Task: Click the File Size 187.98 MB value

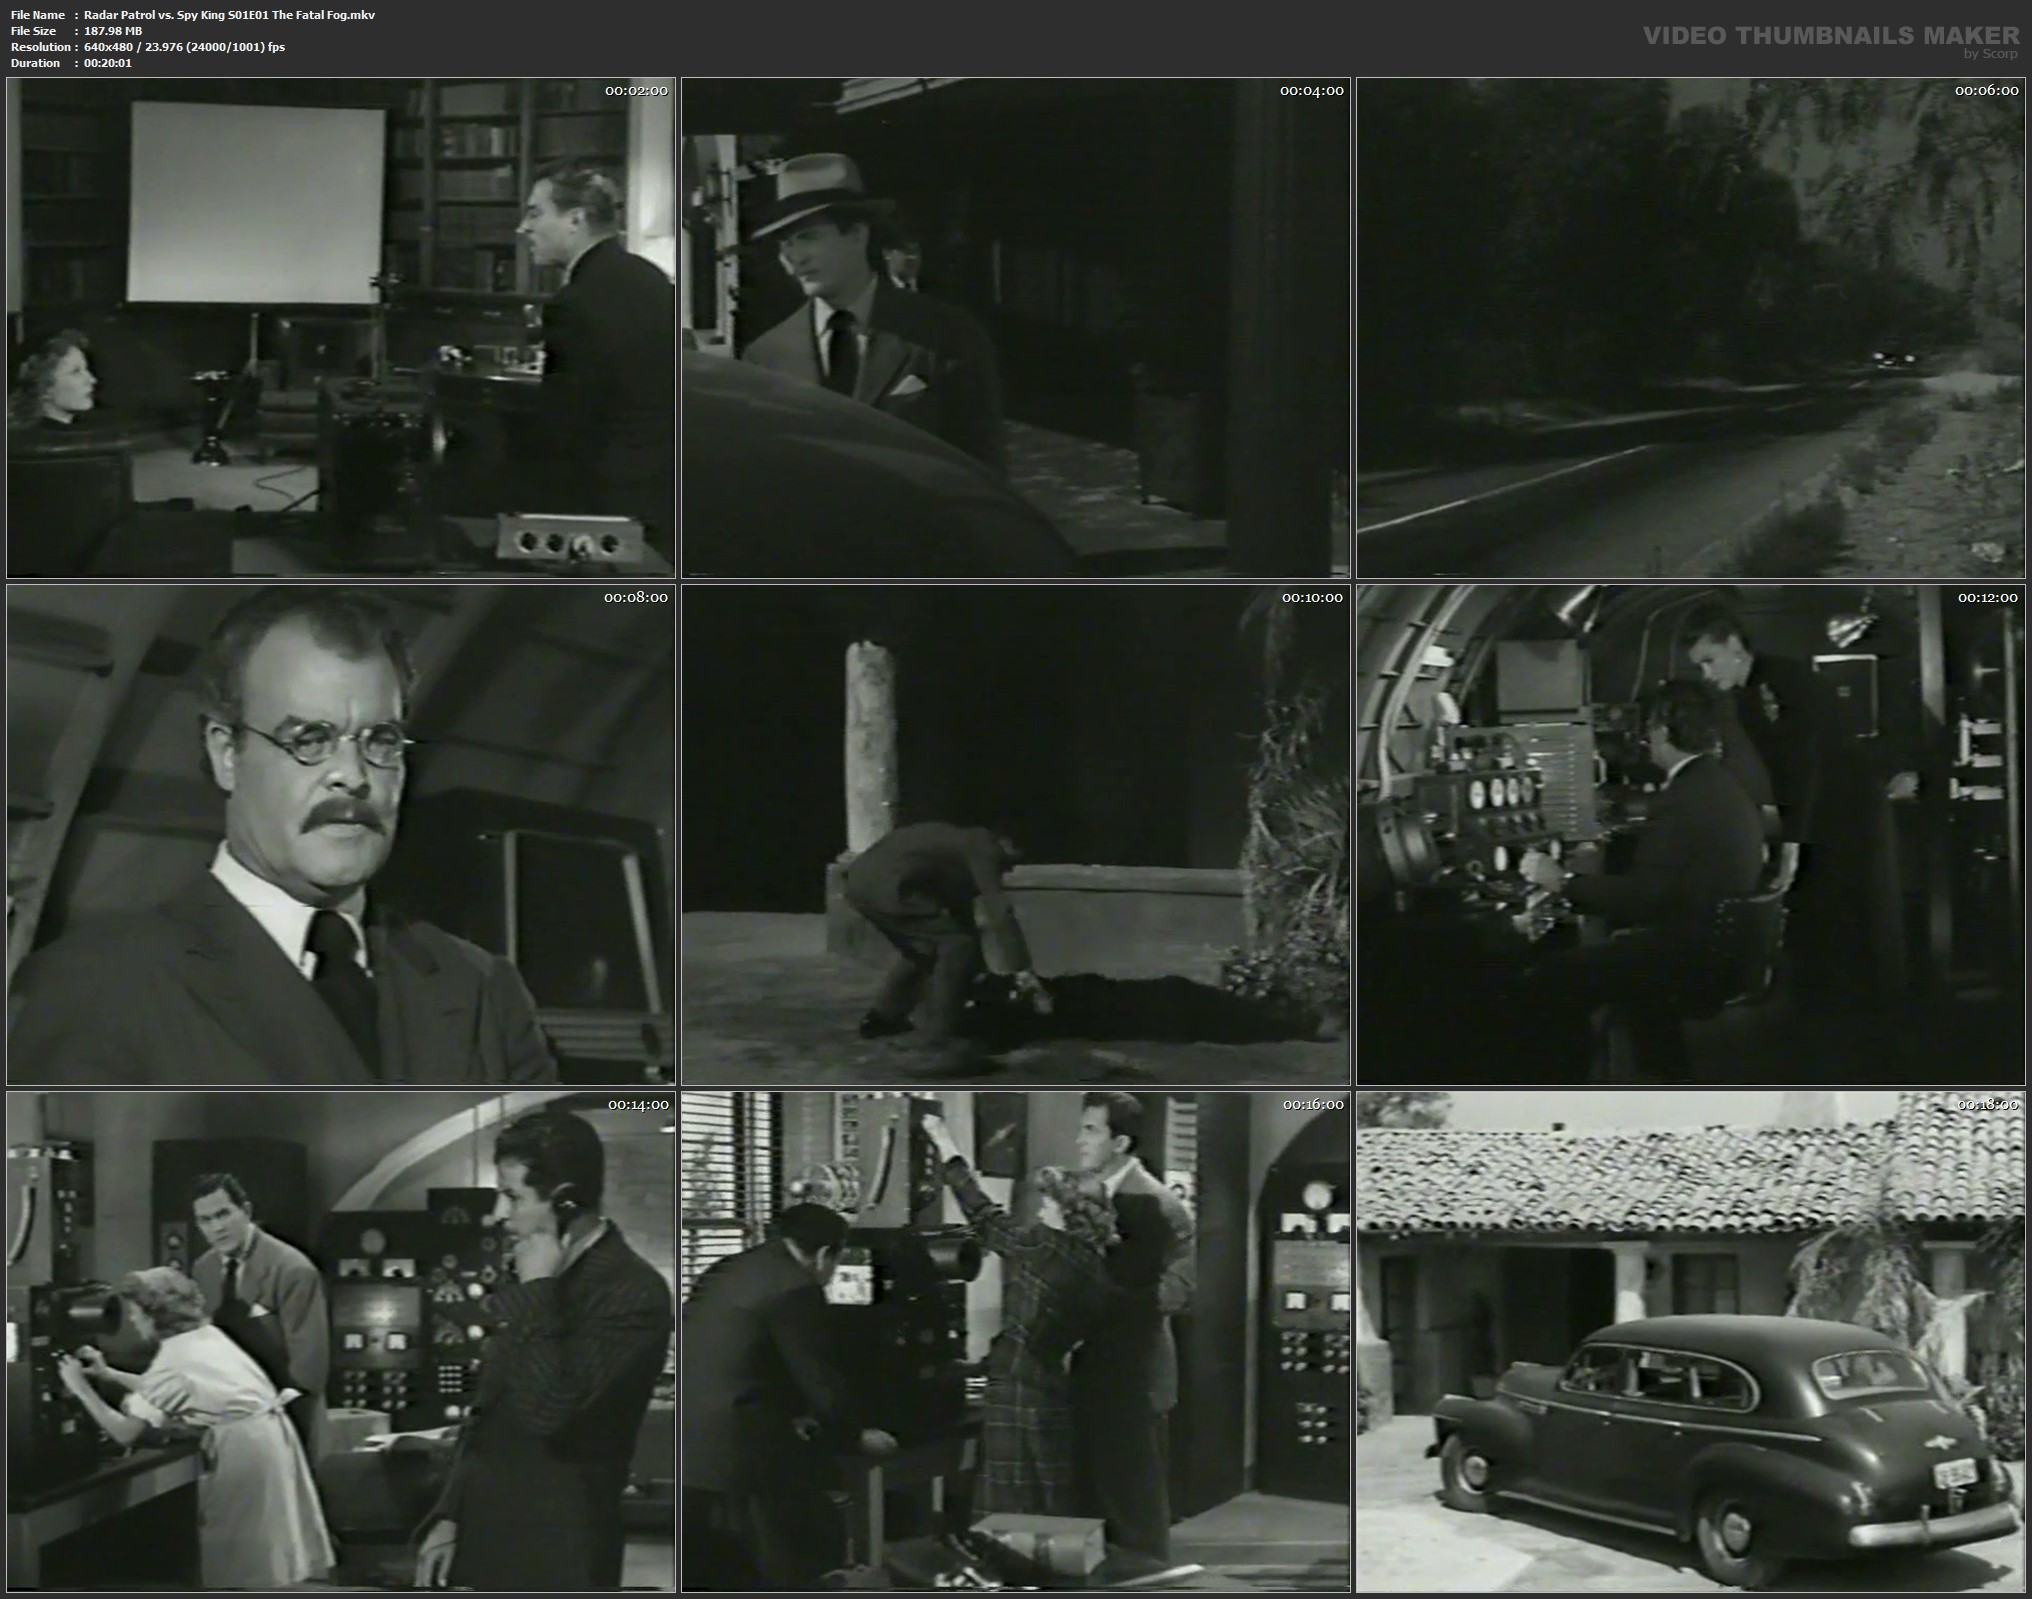Action: point(113,31)
